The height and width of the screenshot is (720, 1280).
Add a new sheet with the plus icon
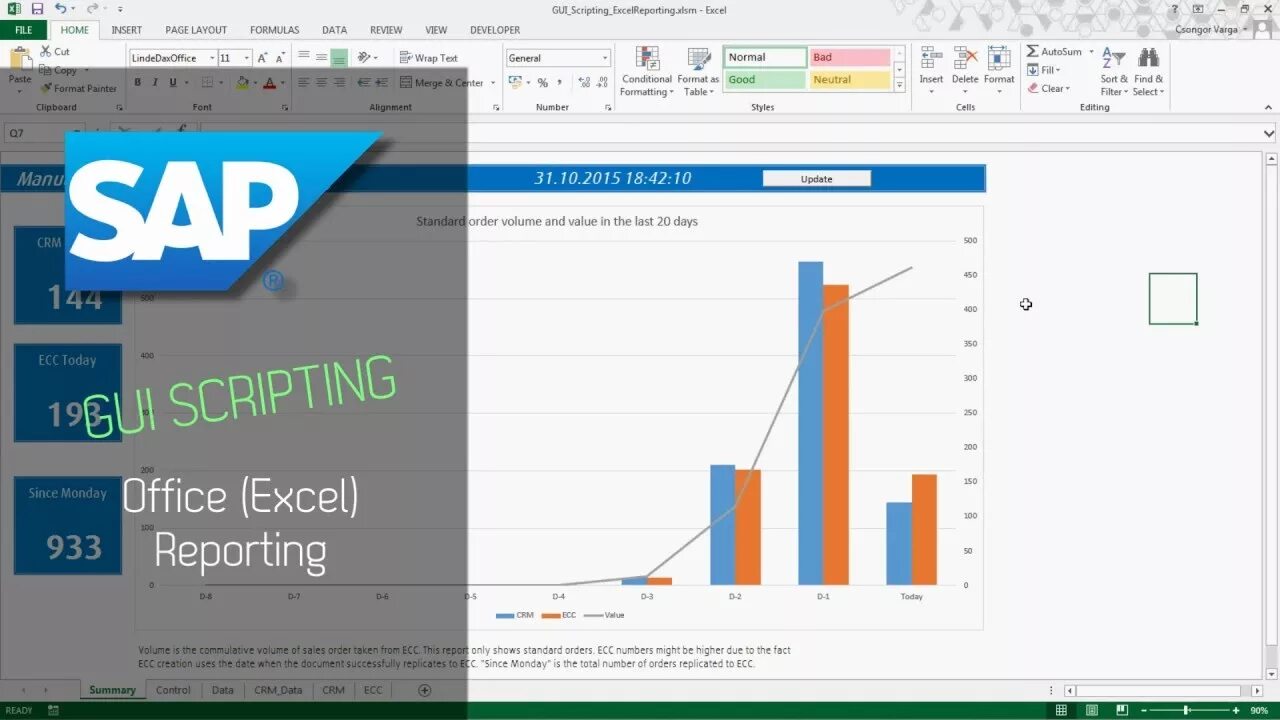click(x=424, y=690)
